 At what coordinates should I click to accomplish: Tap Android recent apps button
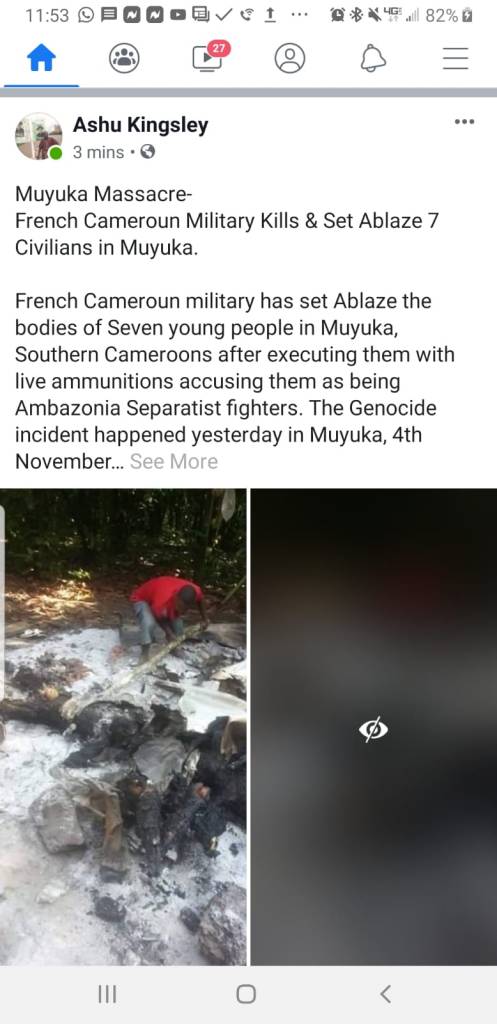pos(107,995)
